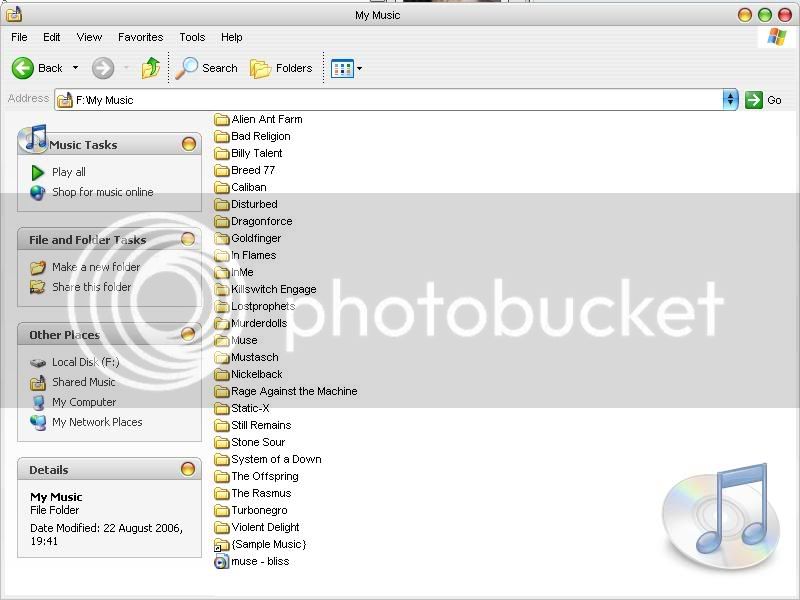The width and height of the screenshot is (800, 600).
Task: Open the Back history dropdown arrow
Action: click(x=76, y=67)
